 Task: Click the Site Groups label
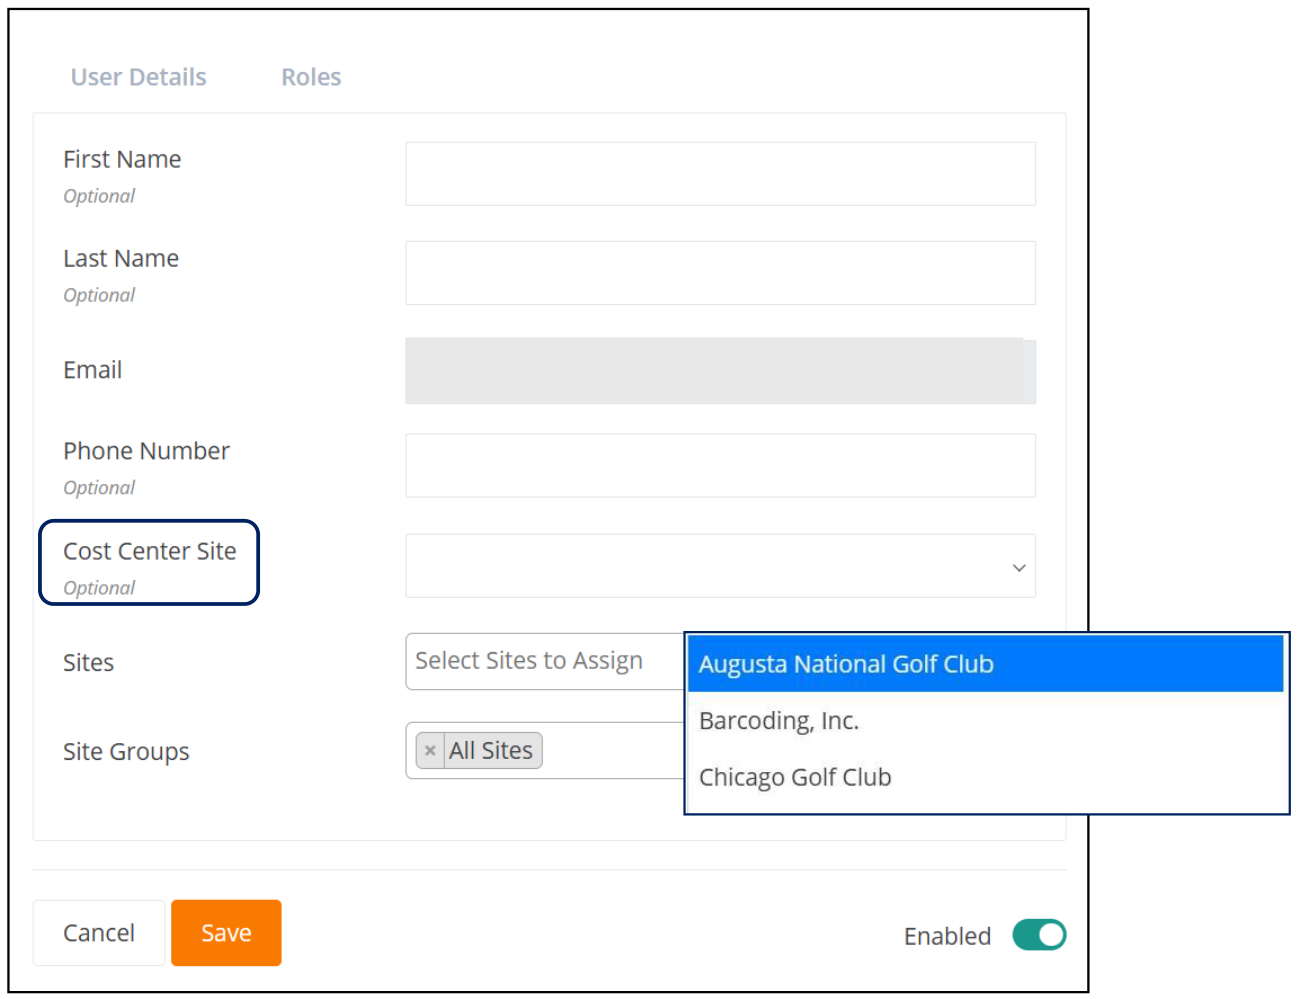tap(126, 752)
